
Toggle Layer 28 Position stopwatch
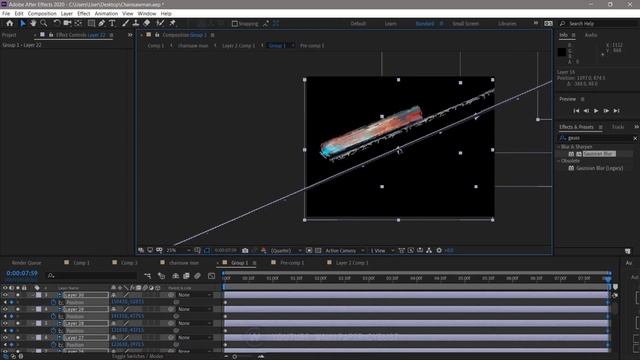tap(53, 331)
